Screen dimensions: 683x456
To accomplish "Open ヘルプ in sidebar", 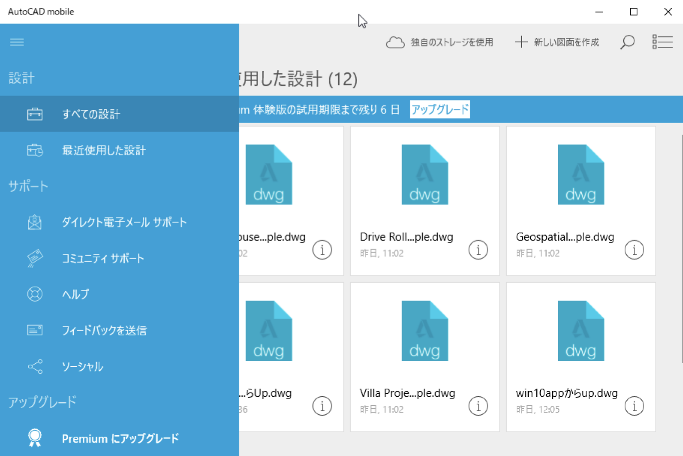I will pos(119,294).
